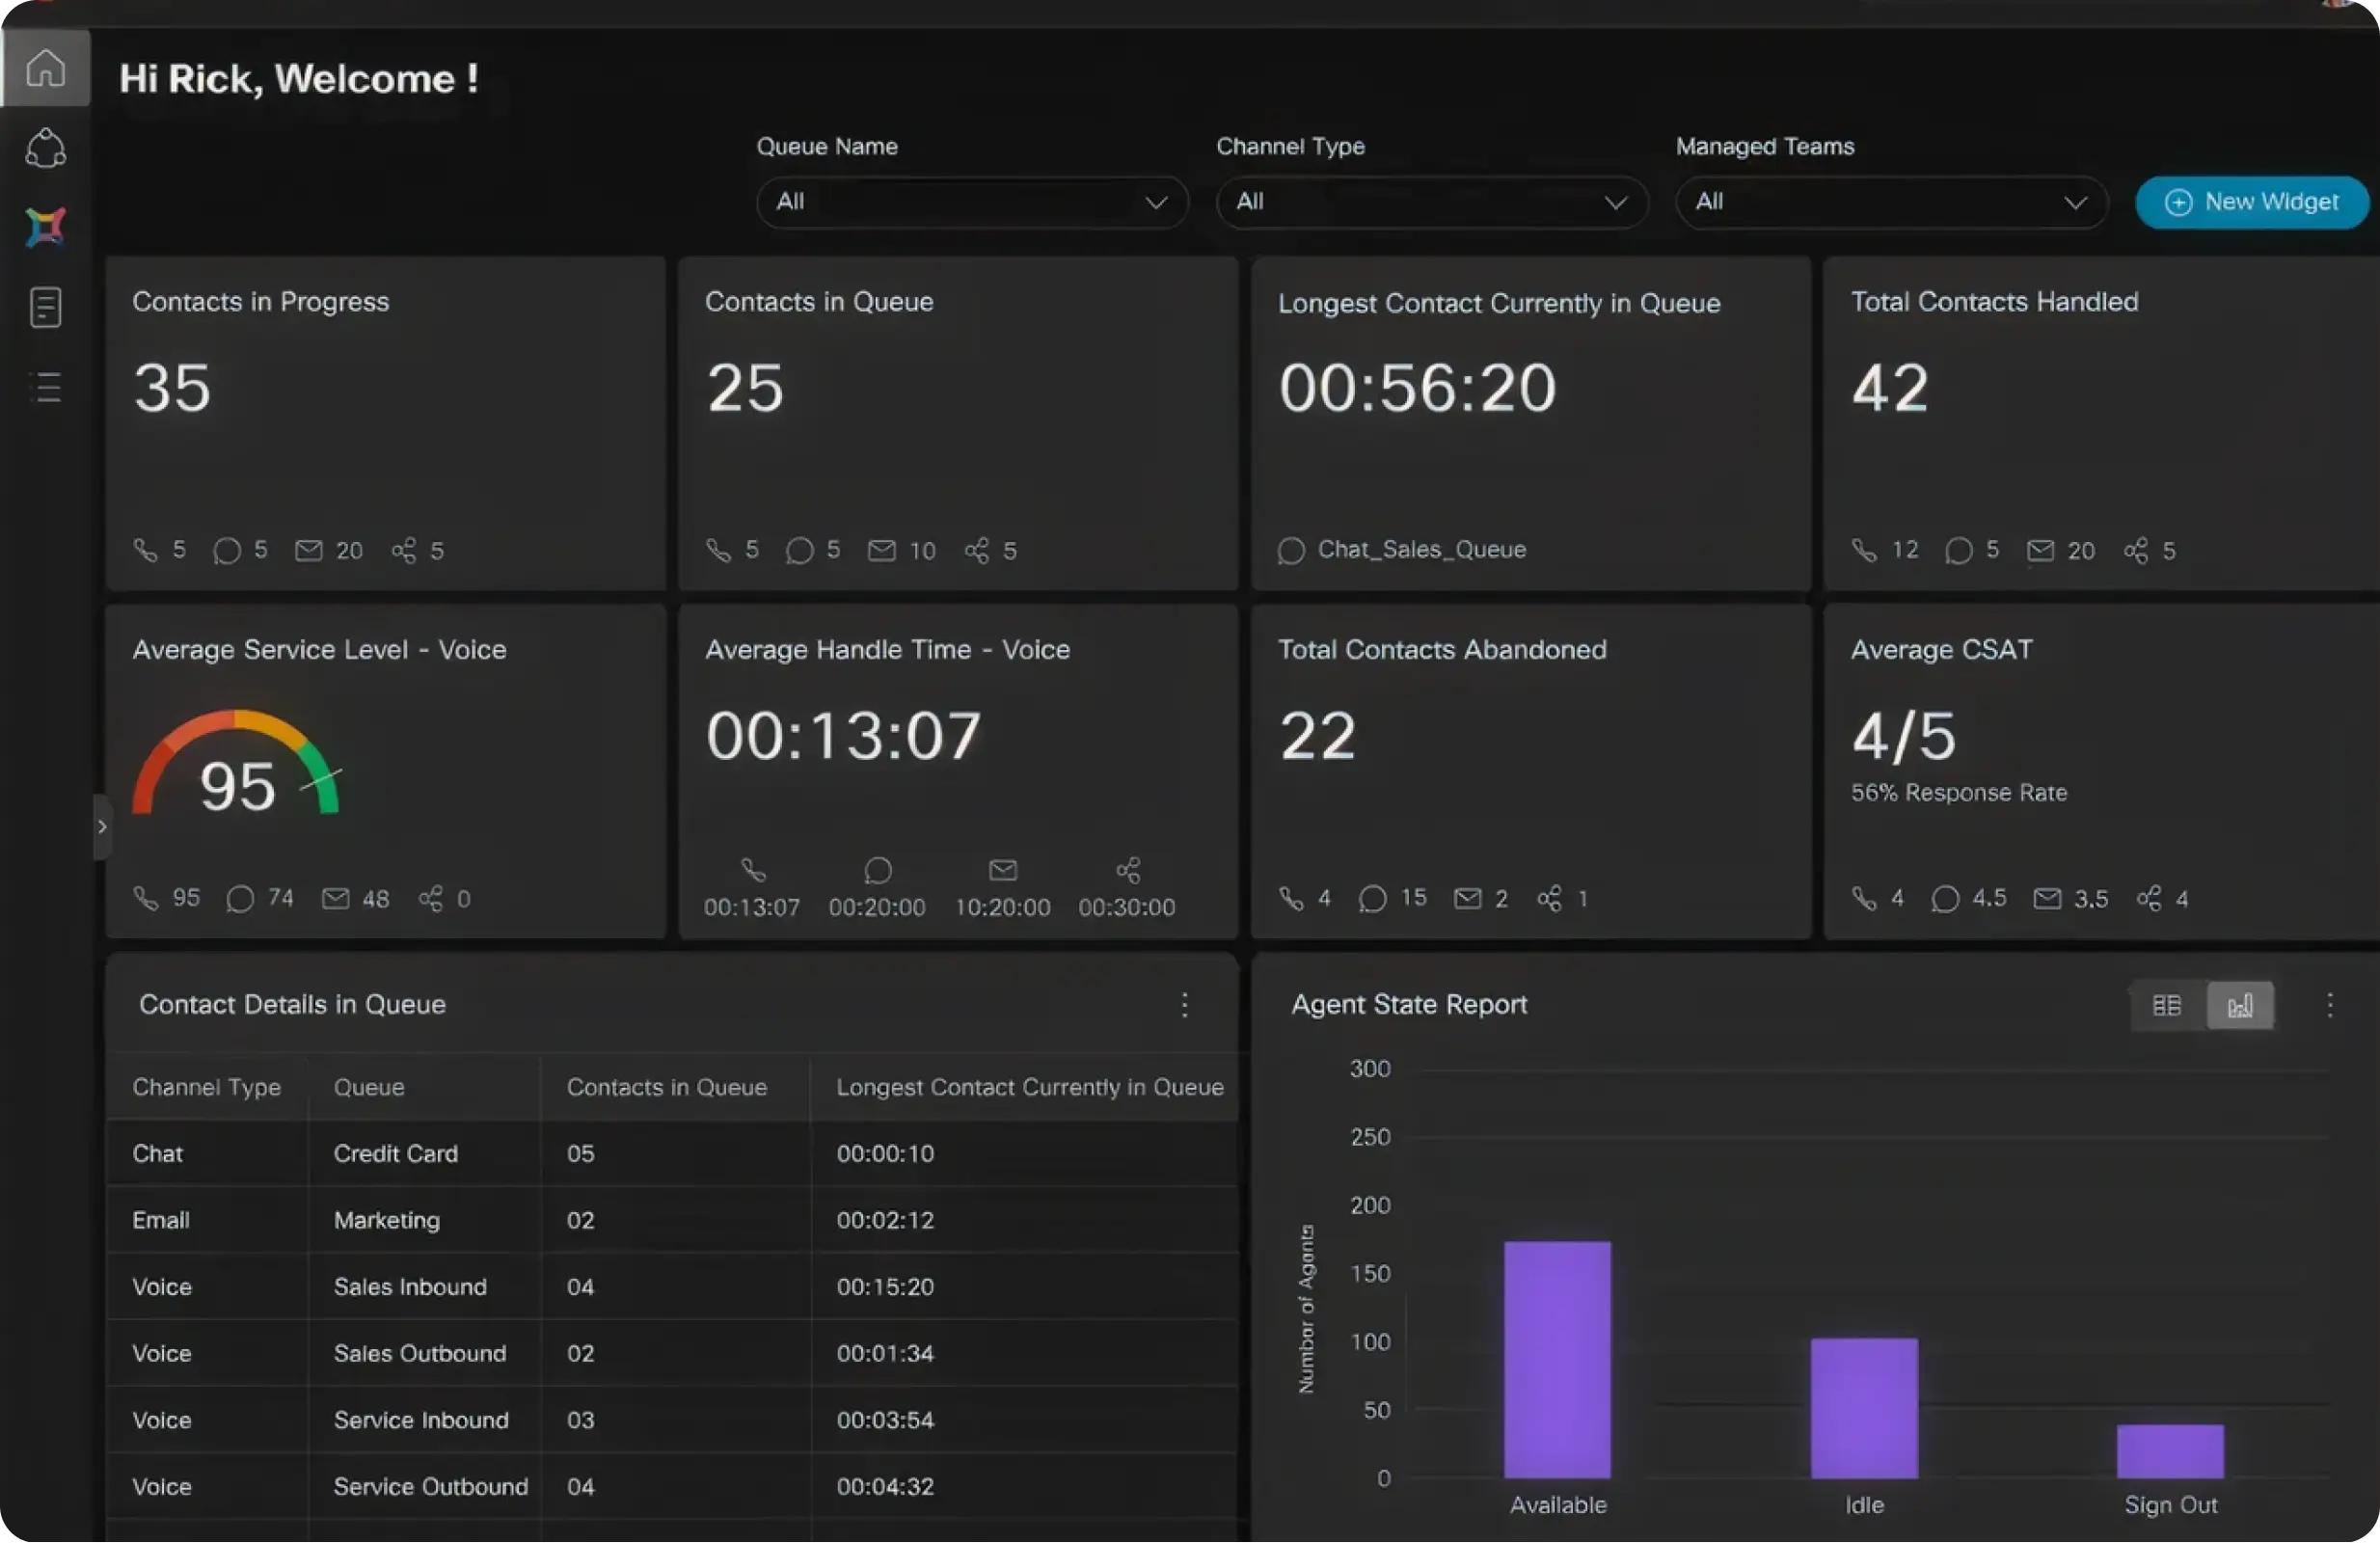Click the Available bar in chart
This screenshot has width=2380, height=1543.
click(x=1557, y=1360)
